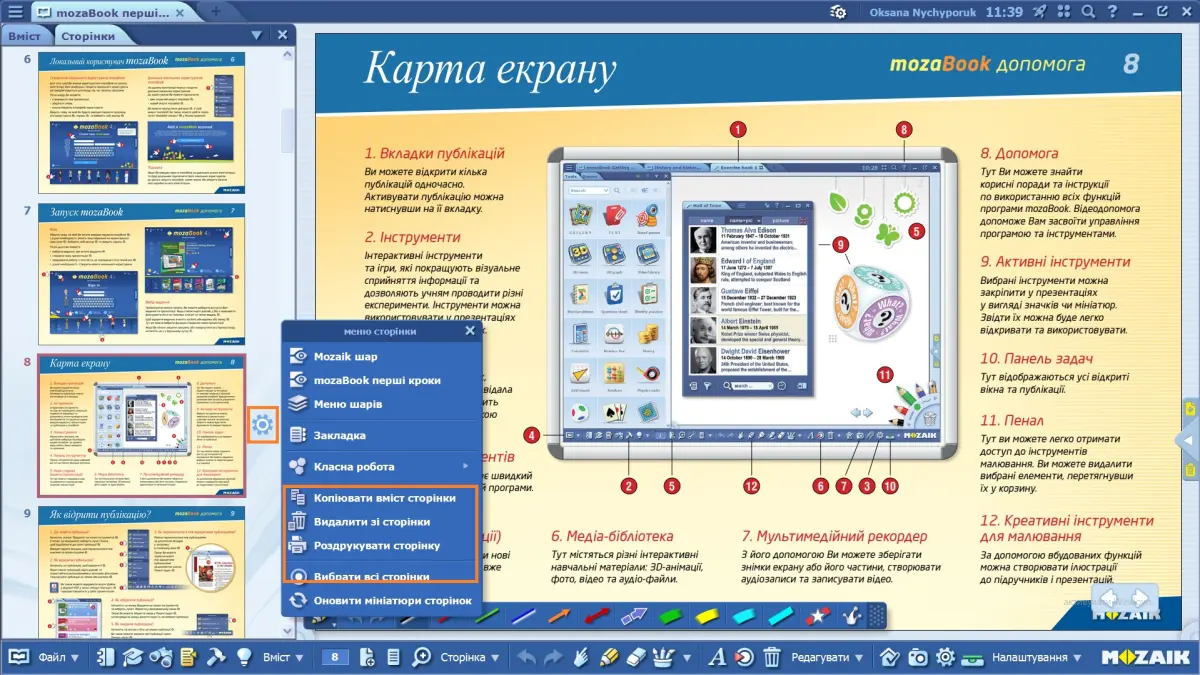
Task: Select the hand pointer tool
Action: [x=582, y=657]
